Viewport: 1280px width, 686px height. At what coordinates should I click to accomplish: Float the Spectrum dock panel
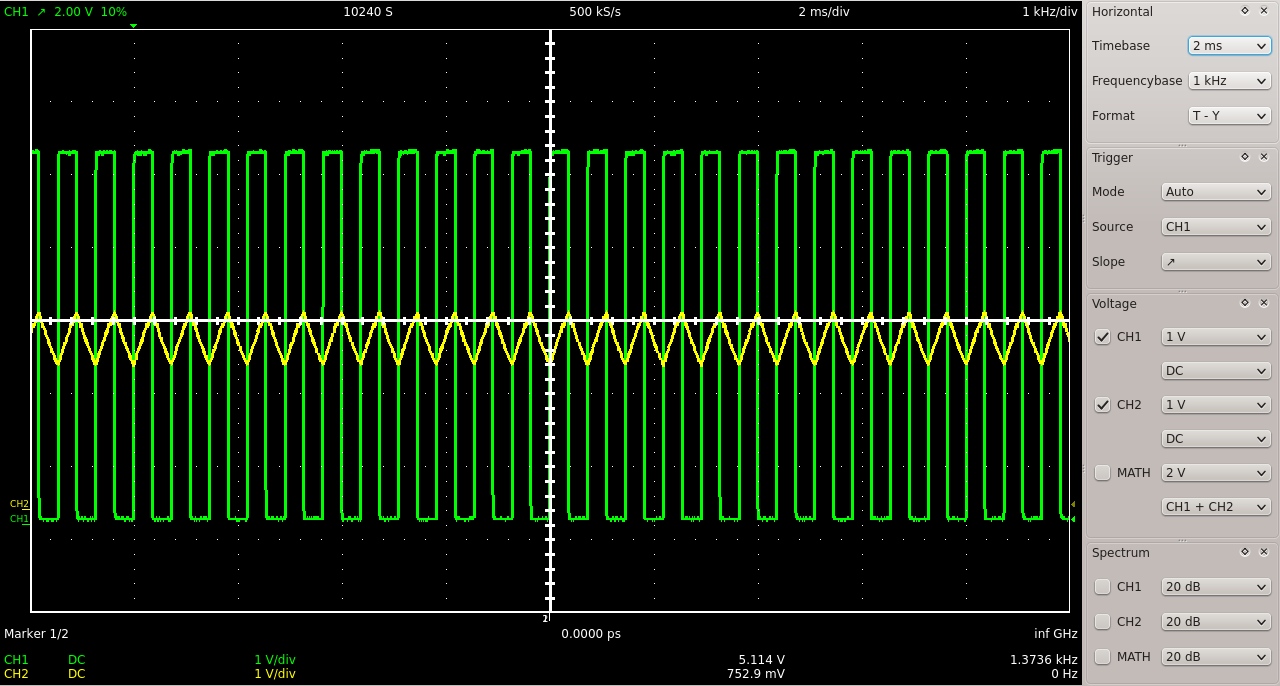click(1245, 552)
